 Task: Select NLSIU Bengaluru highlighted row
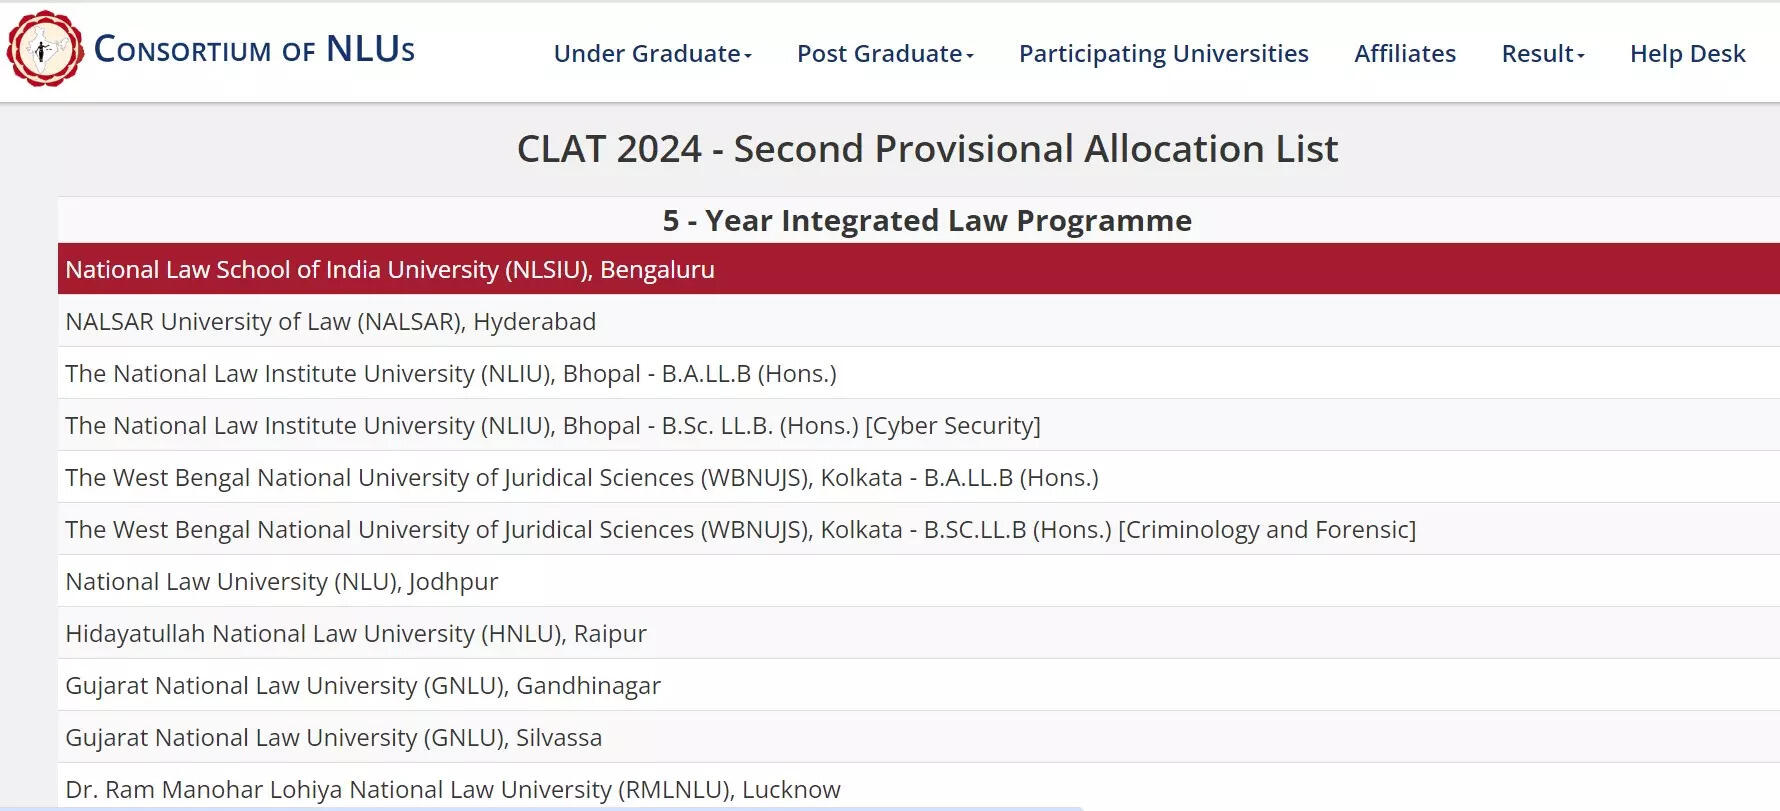coord(919,269)
